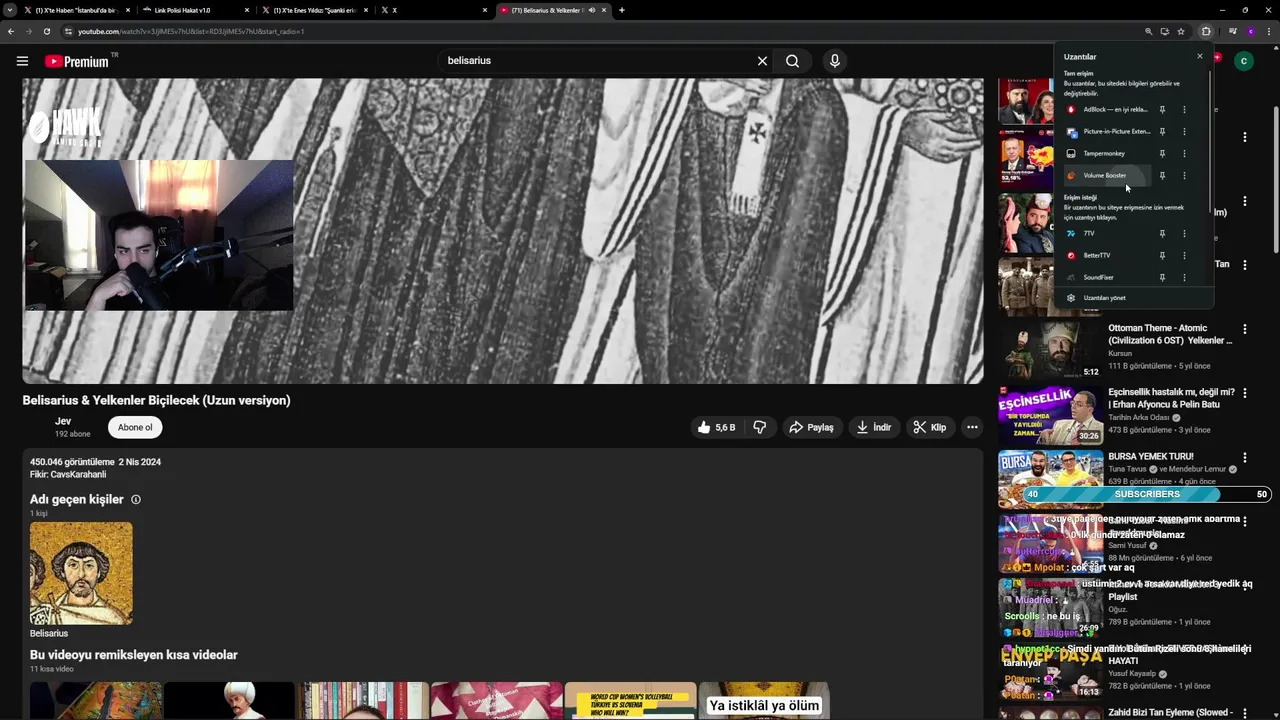
Task: Launch BetterTTV from extensions list
Action: tap(1106, 255)
